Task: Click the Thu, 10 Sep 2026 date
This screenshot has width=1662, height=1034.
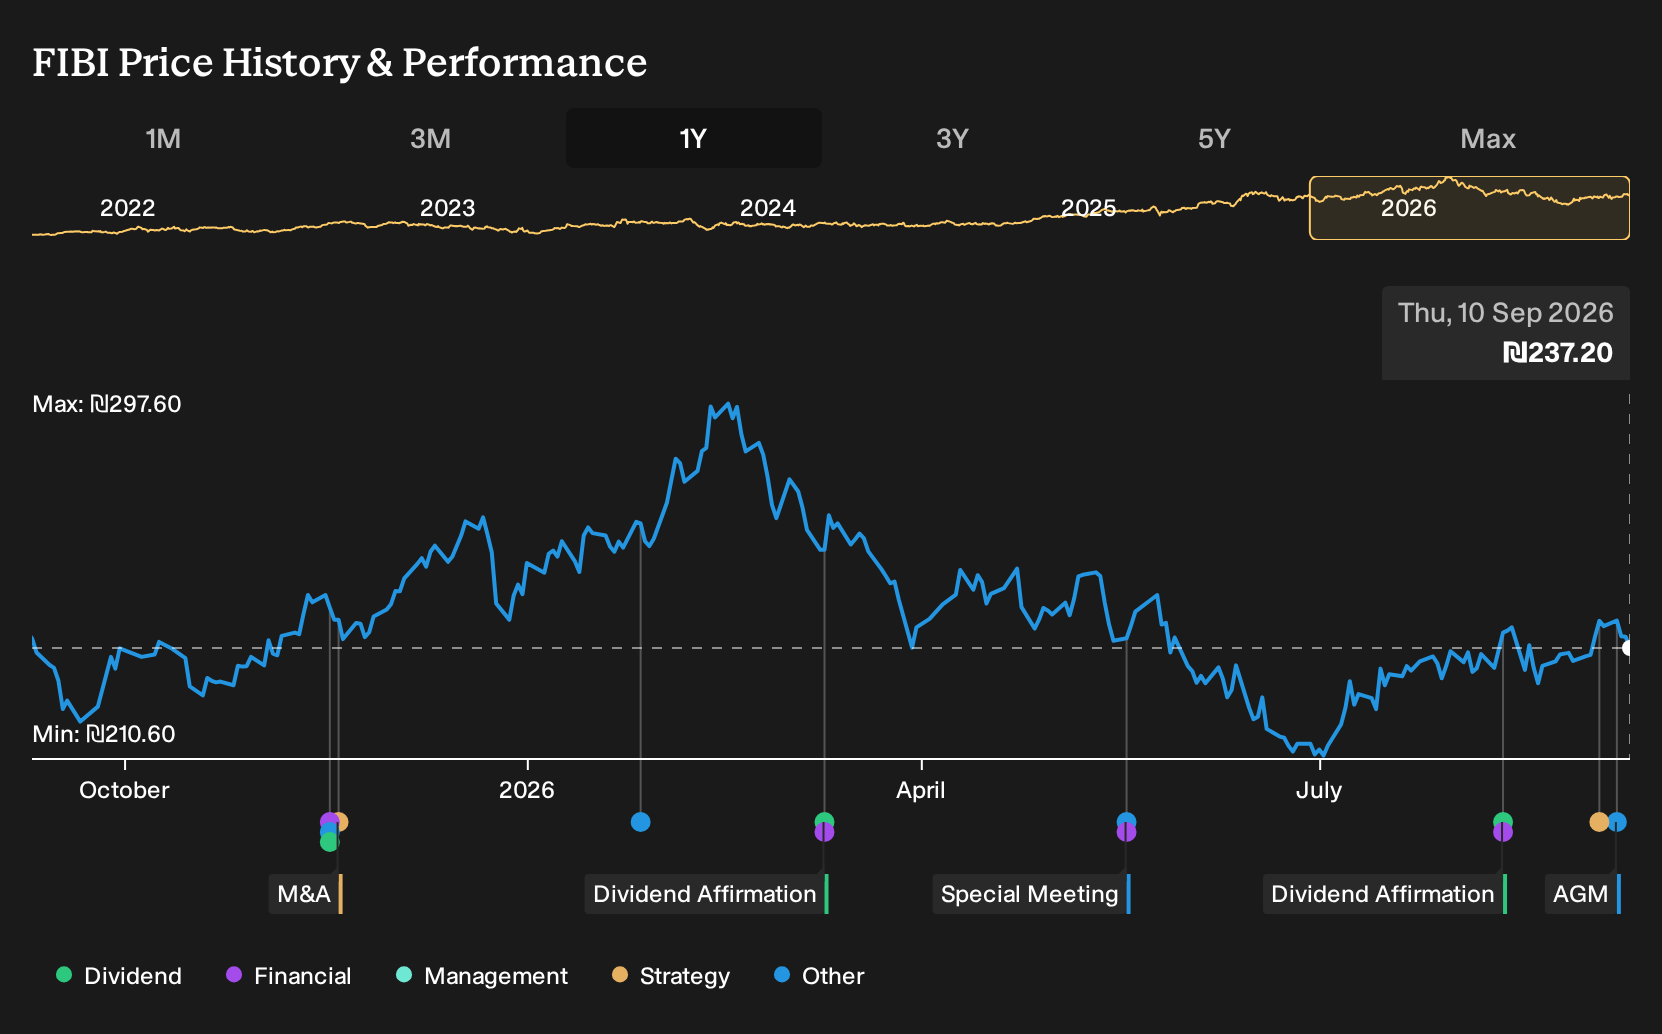Action: click(x=1506, y=313)
